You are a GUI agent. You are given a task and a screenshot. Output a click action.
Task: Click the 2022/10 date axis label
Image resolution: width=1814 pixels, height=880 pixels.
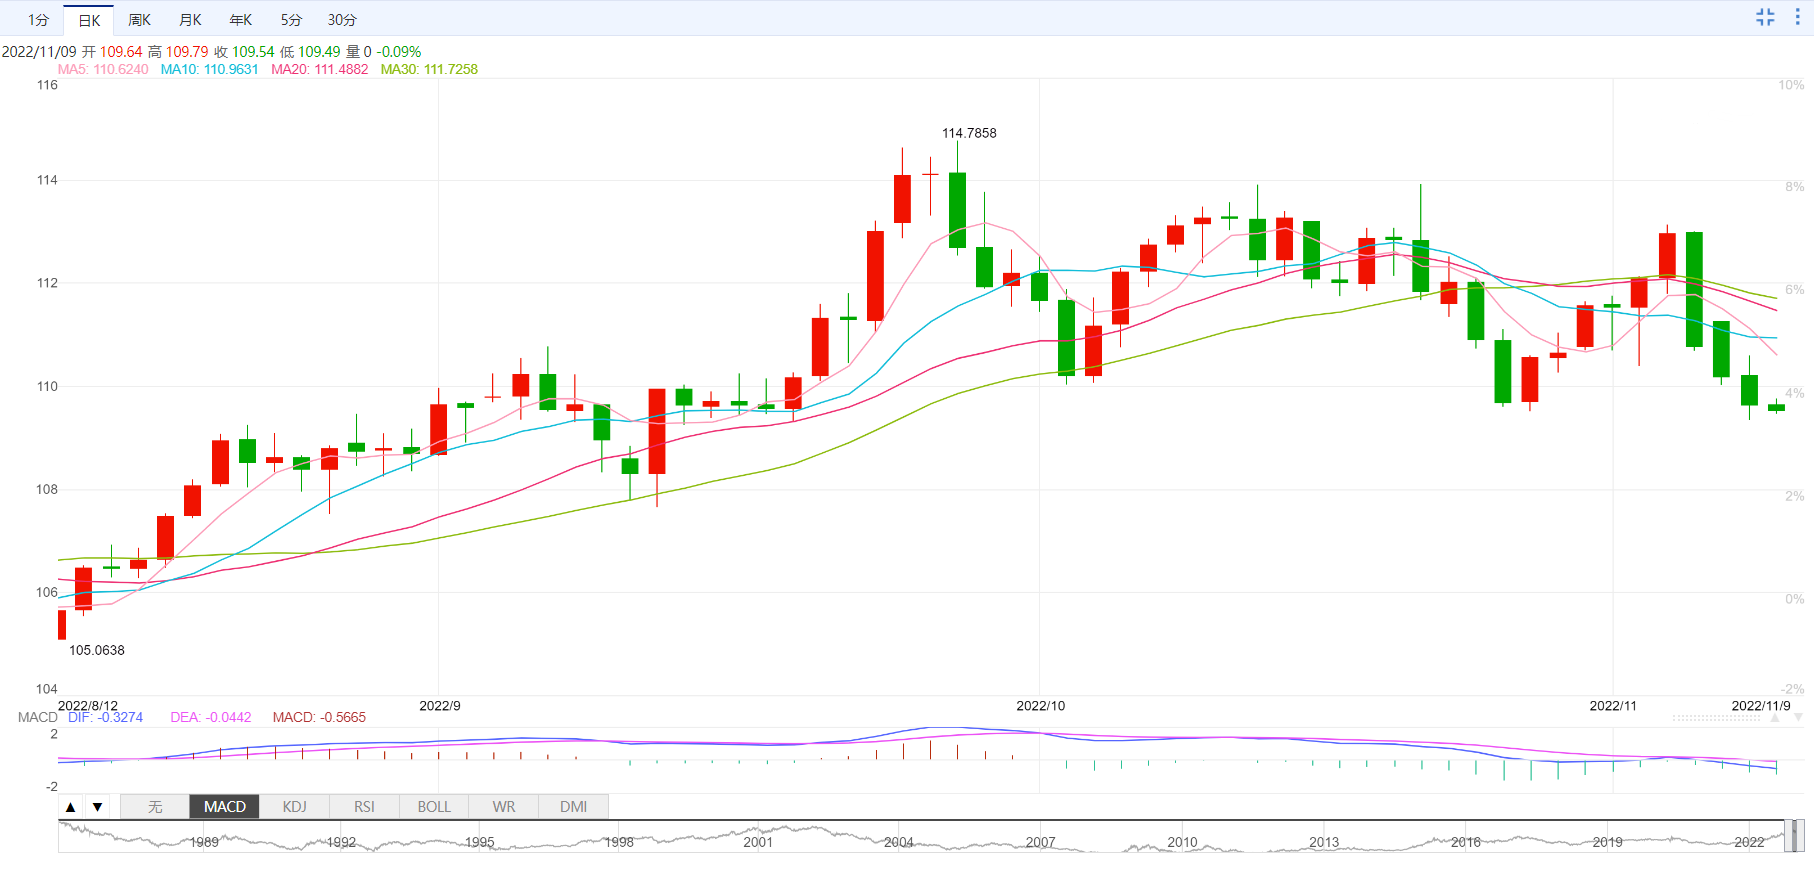pyautogui.click(x=1041, y=706)
